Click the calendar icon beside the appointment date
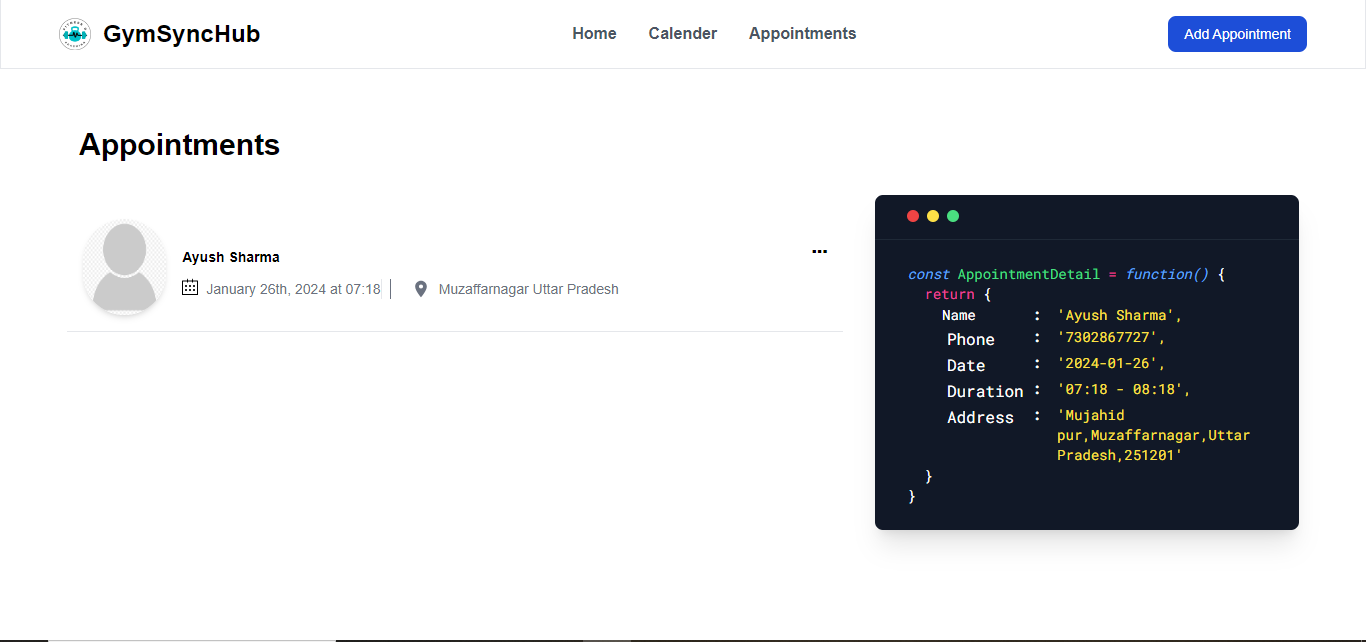The height and width of the screenshot is (642, 1366). [190, 288]
